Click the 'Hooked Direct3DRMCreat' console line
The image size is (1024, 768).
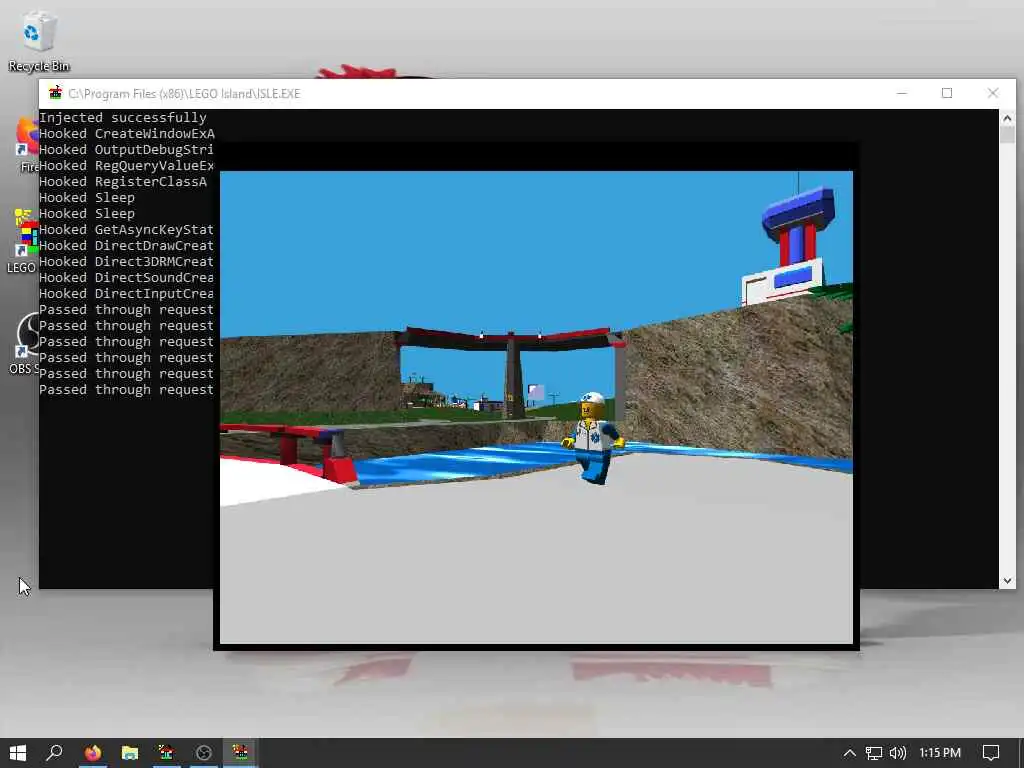pyautogui.click(x=126, y=261)
